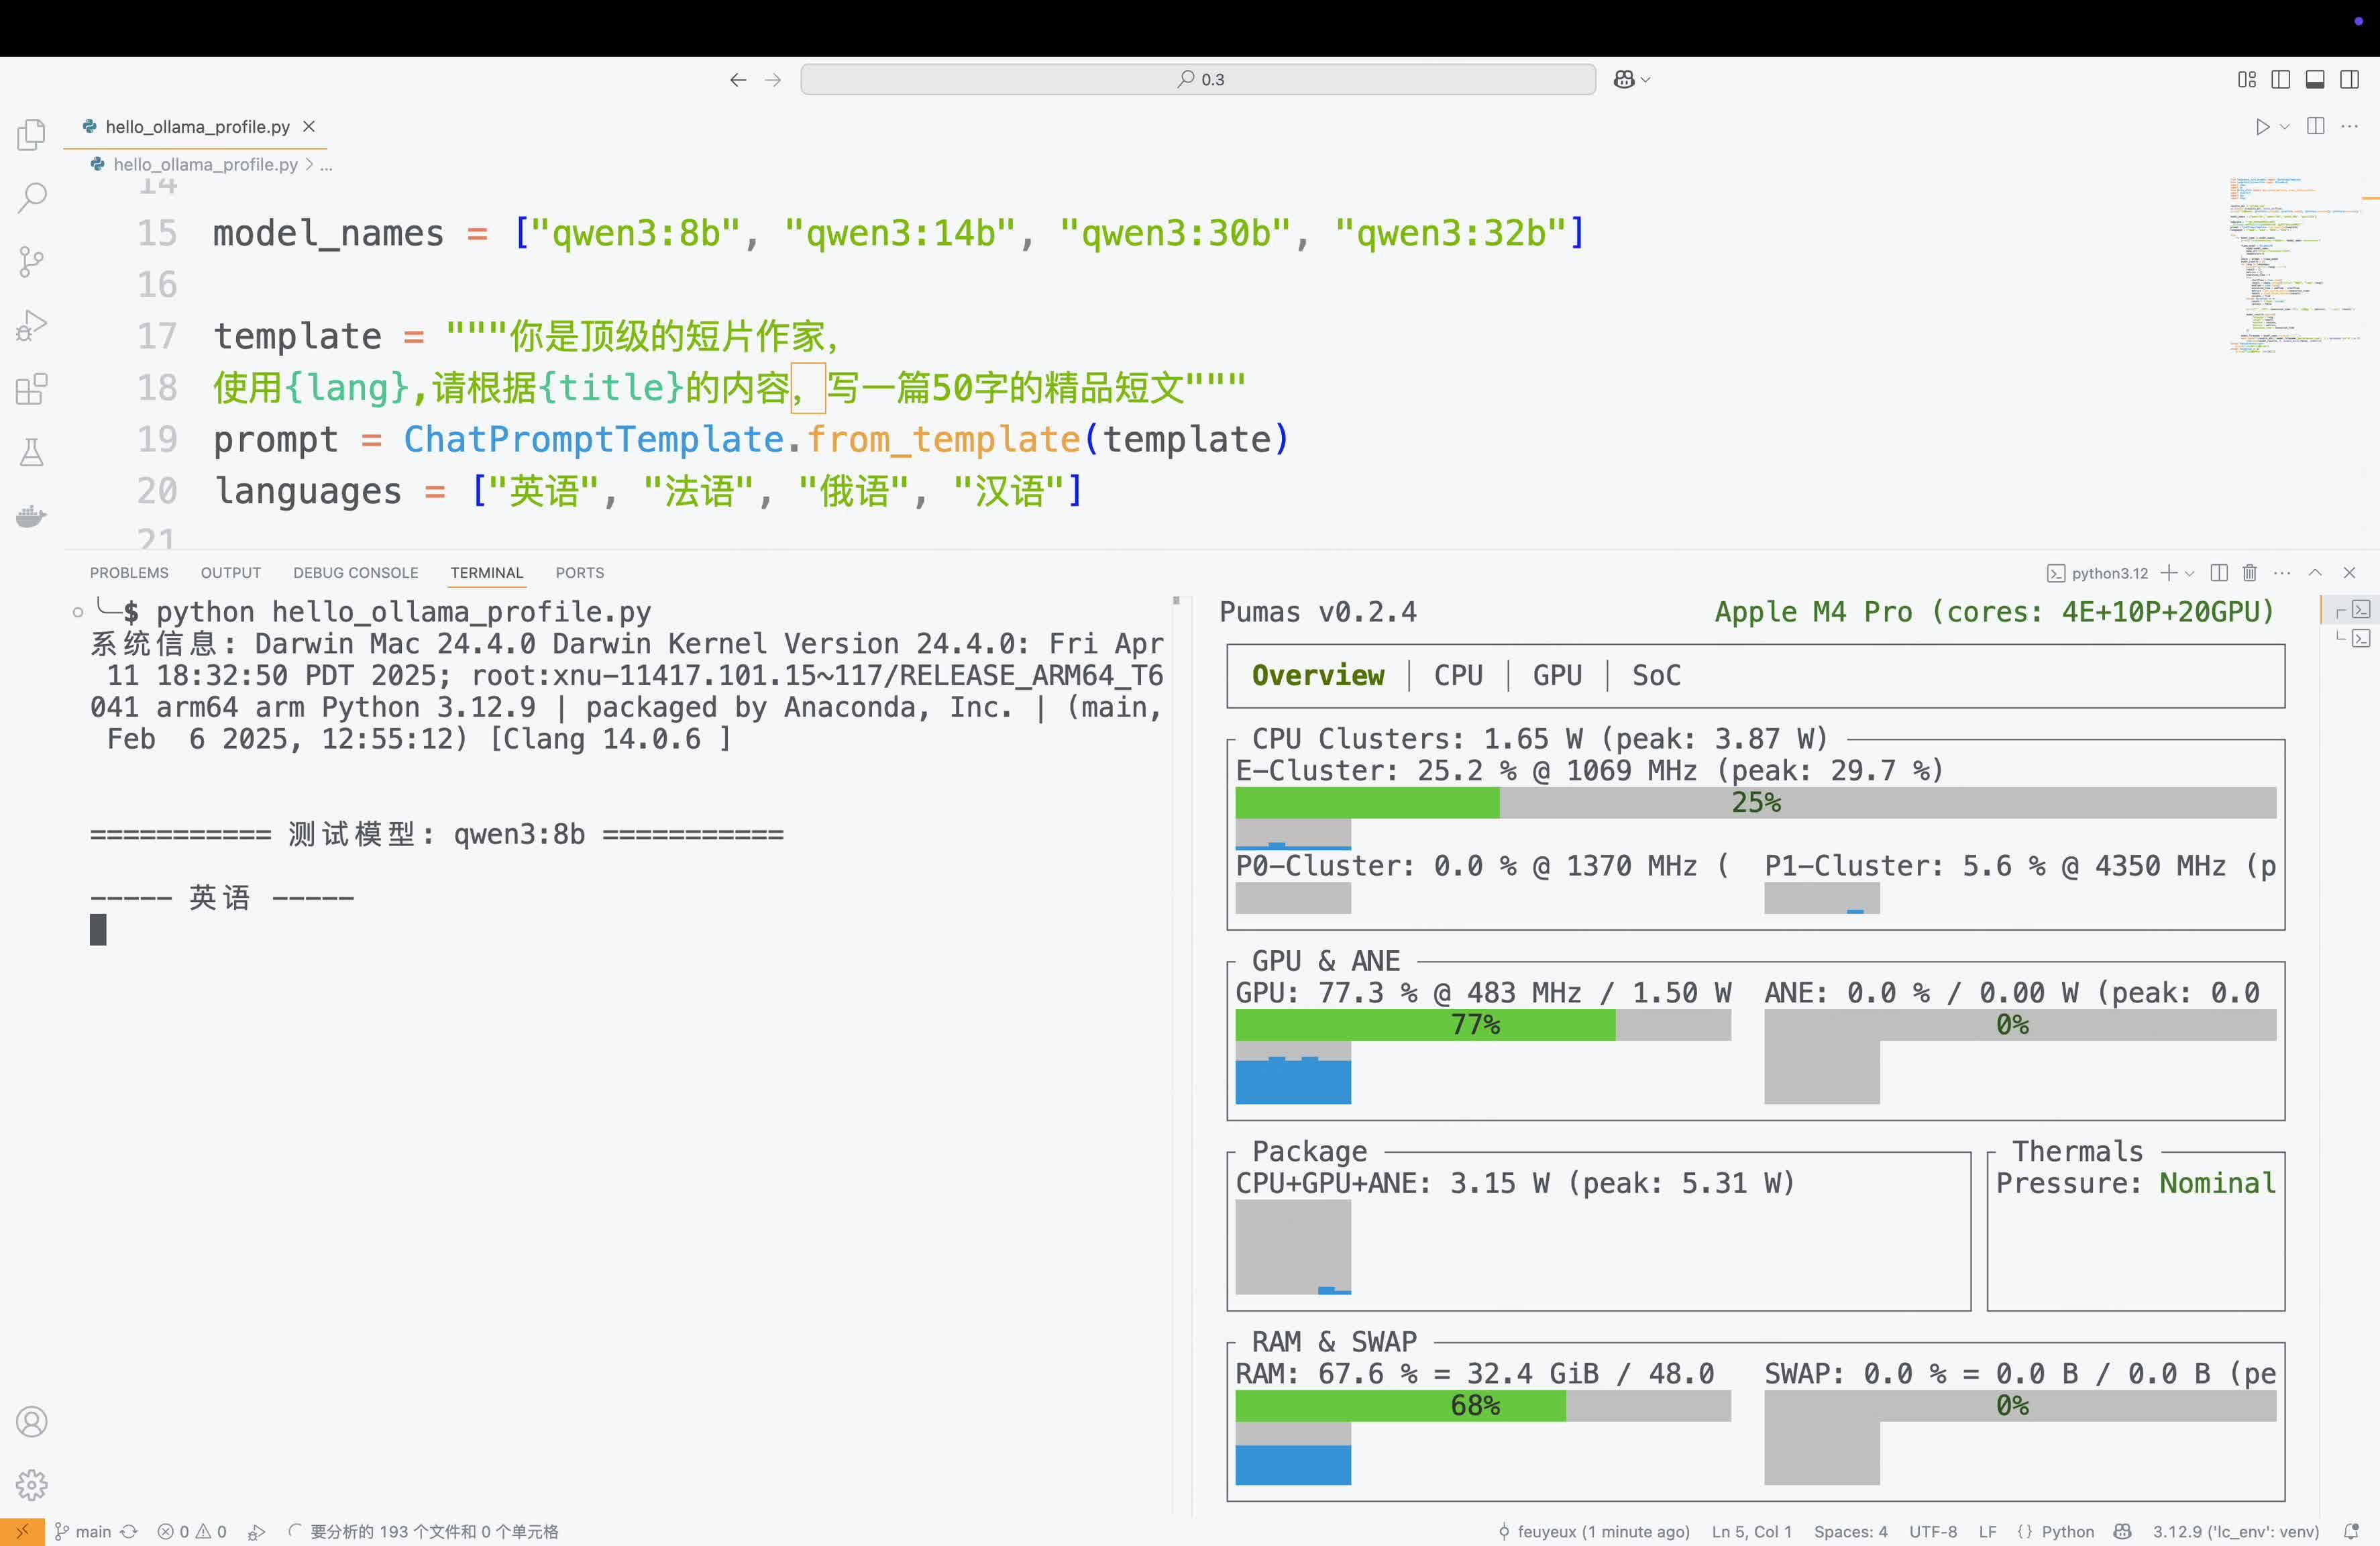Toggle the secondary side bar layout button
The height and width of the screenshot is (1546, 2380).
(2349, 80)
